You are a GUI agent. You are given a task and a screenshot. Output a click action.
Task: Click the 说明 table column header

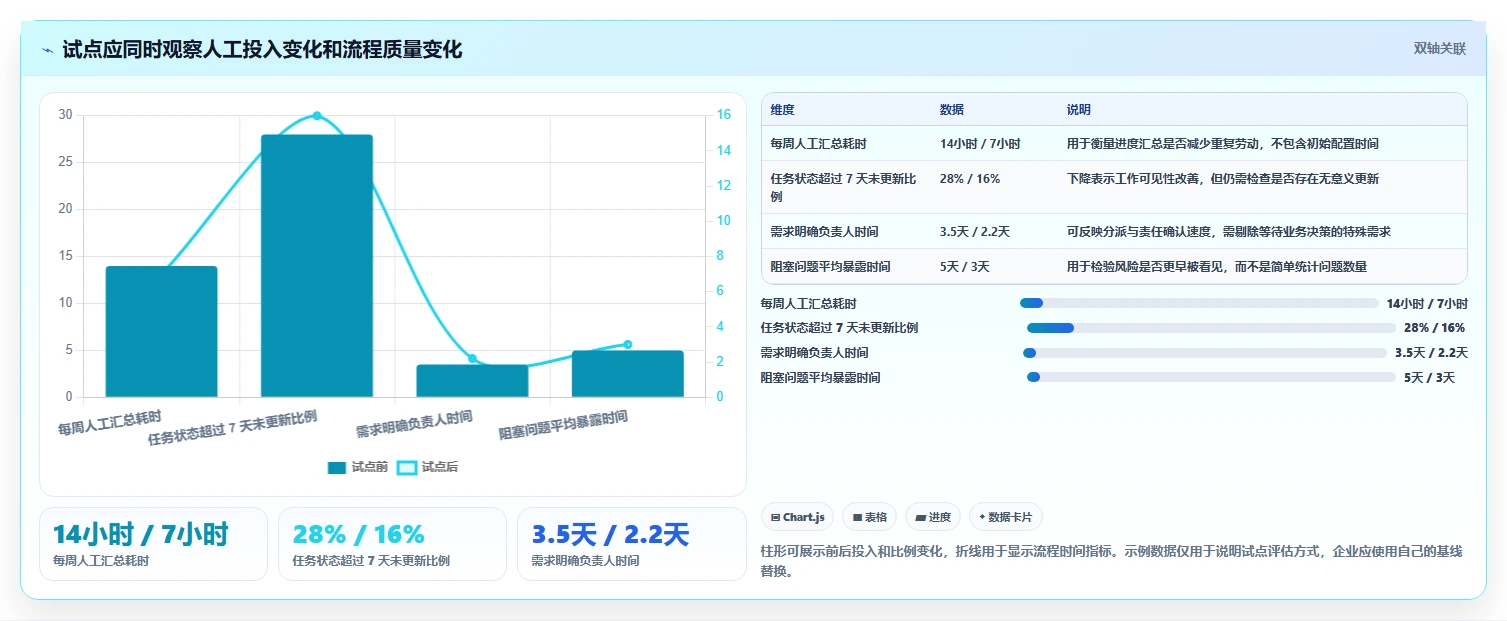[x=1079, y=110]
